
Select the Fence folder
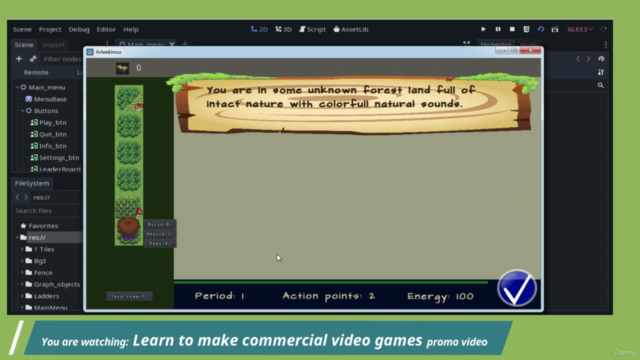tap(43, 273)
